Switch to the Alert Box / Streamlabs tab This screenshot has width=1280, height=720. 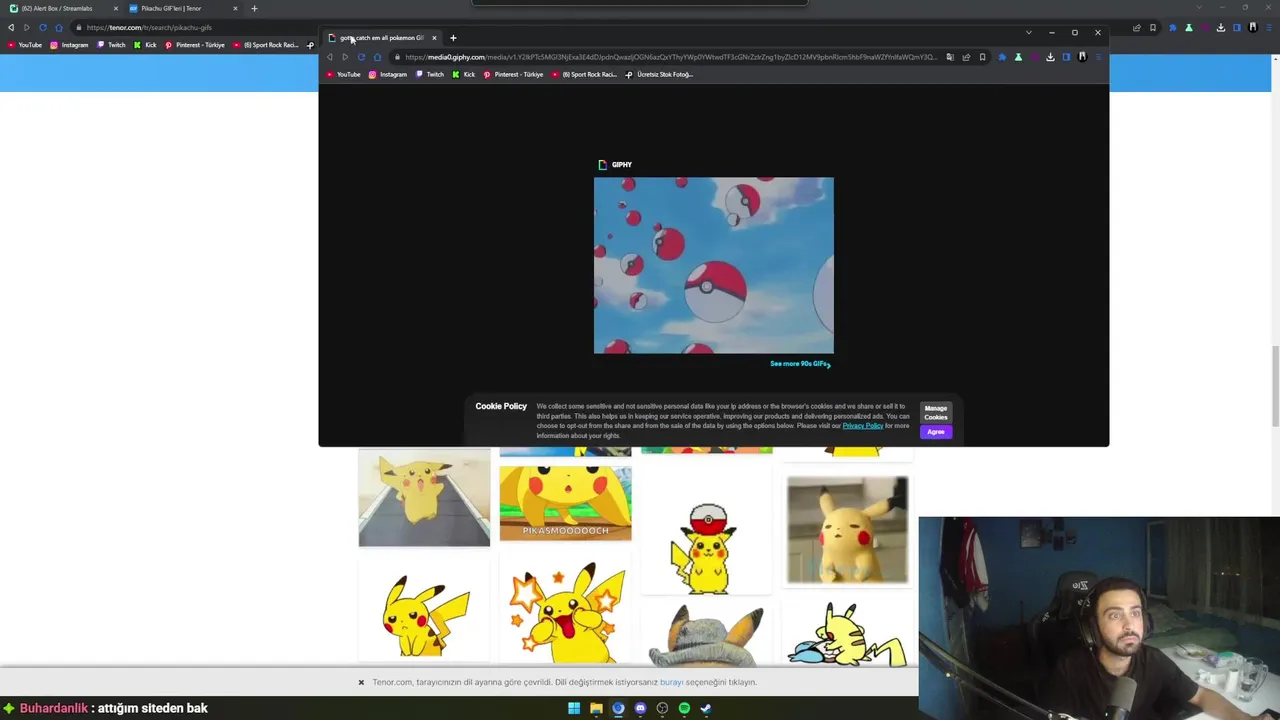click(60, 8)
